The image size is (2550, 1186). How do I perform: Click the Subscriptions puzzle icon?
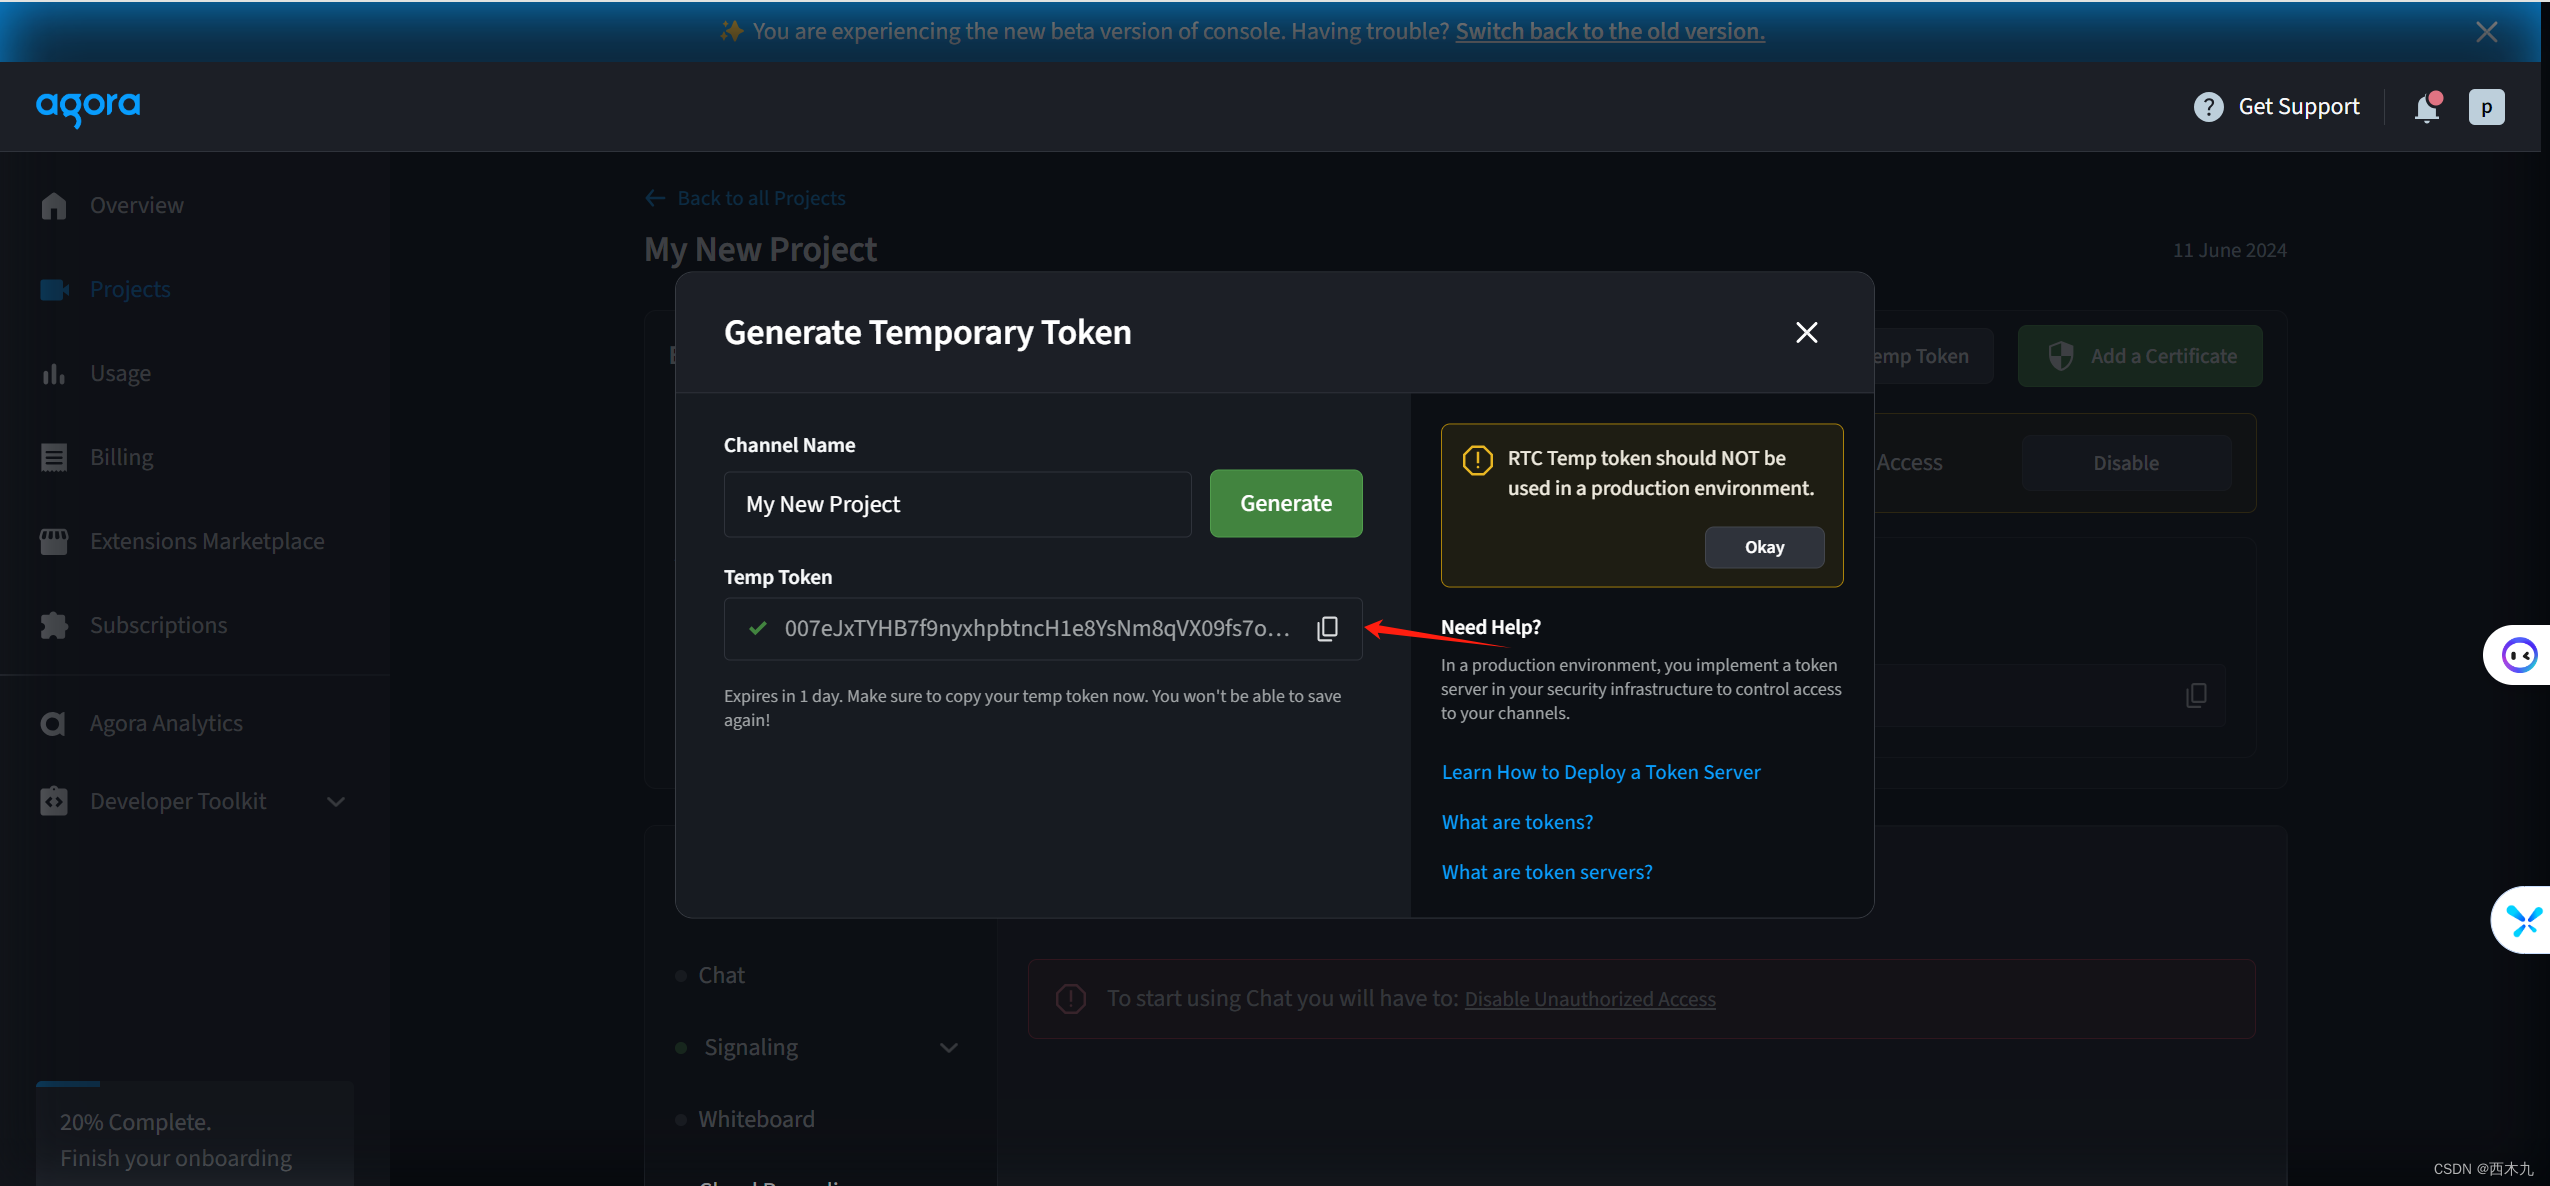tap(54, 625)
